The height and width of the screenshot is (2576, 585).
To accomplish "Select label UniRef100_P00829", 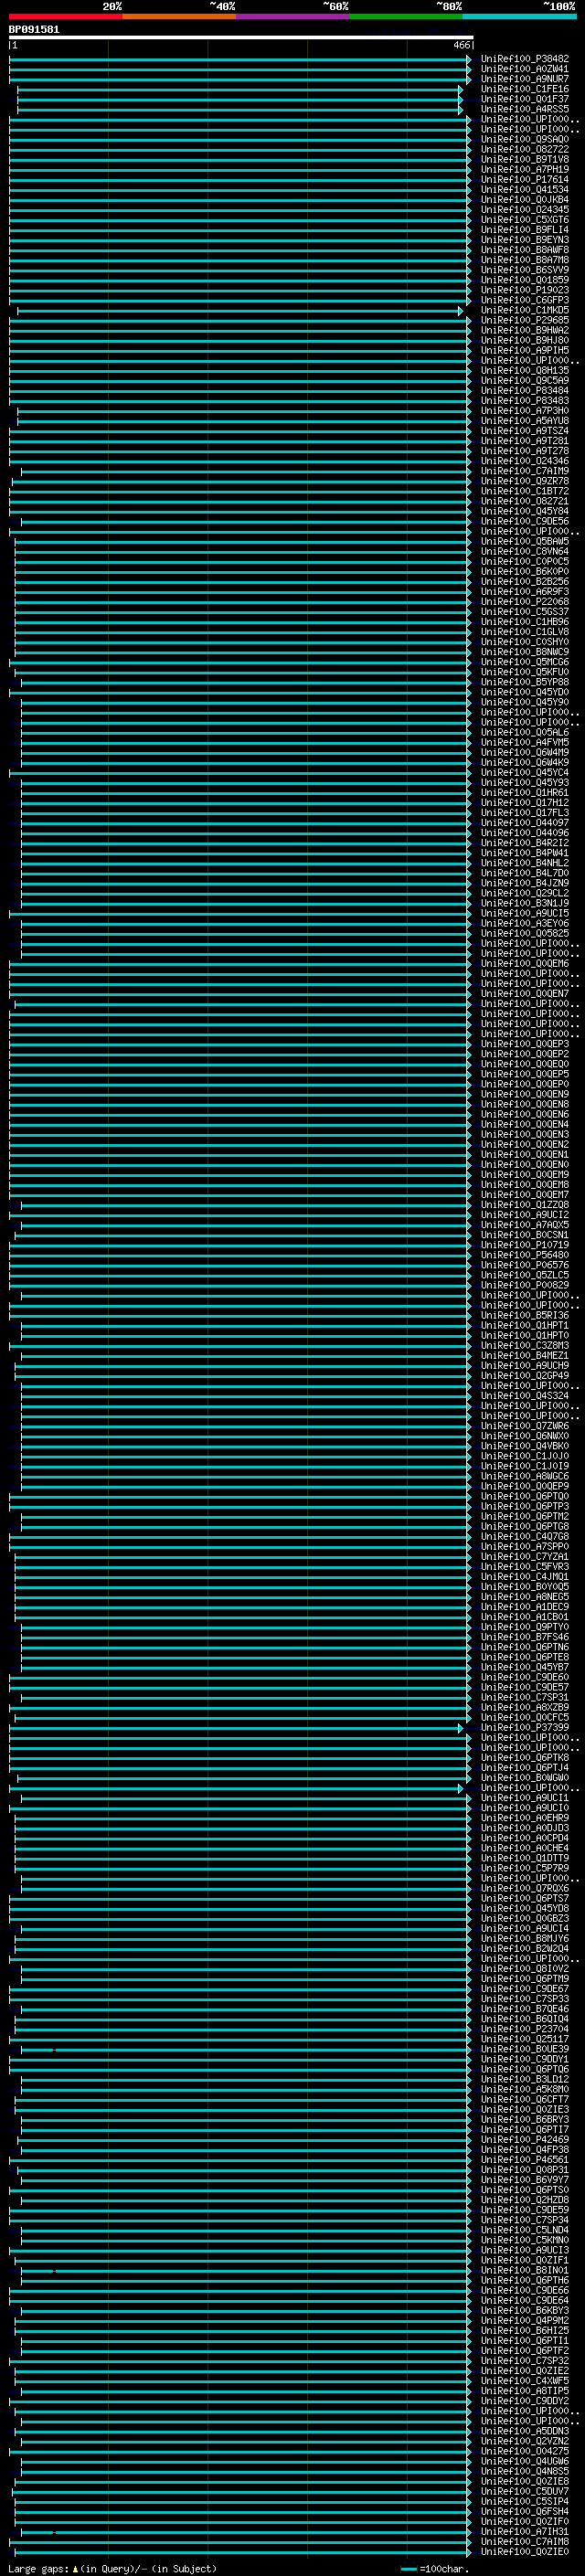I will (525, 1285).
